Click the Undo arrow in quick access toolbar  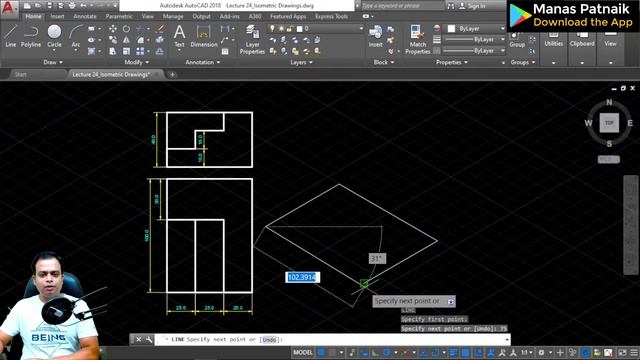83,6
